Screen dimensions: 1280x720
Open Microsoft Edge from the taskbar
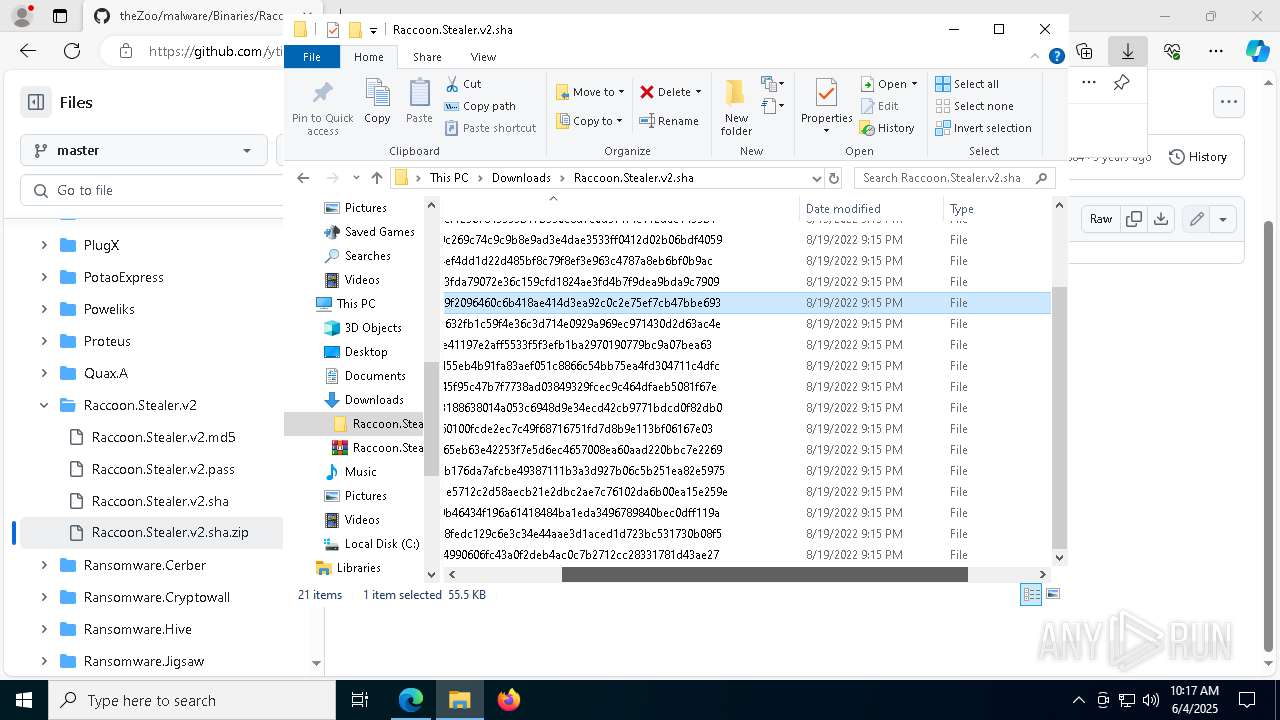(411, 700)
